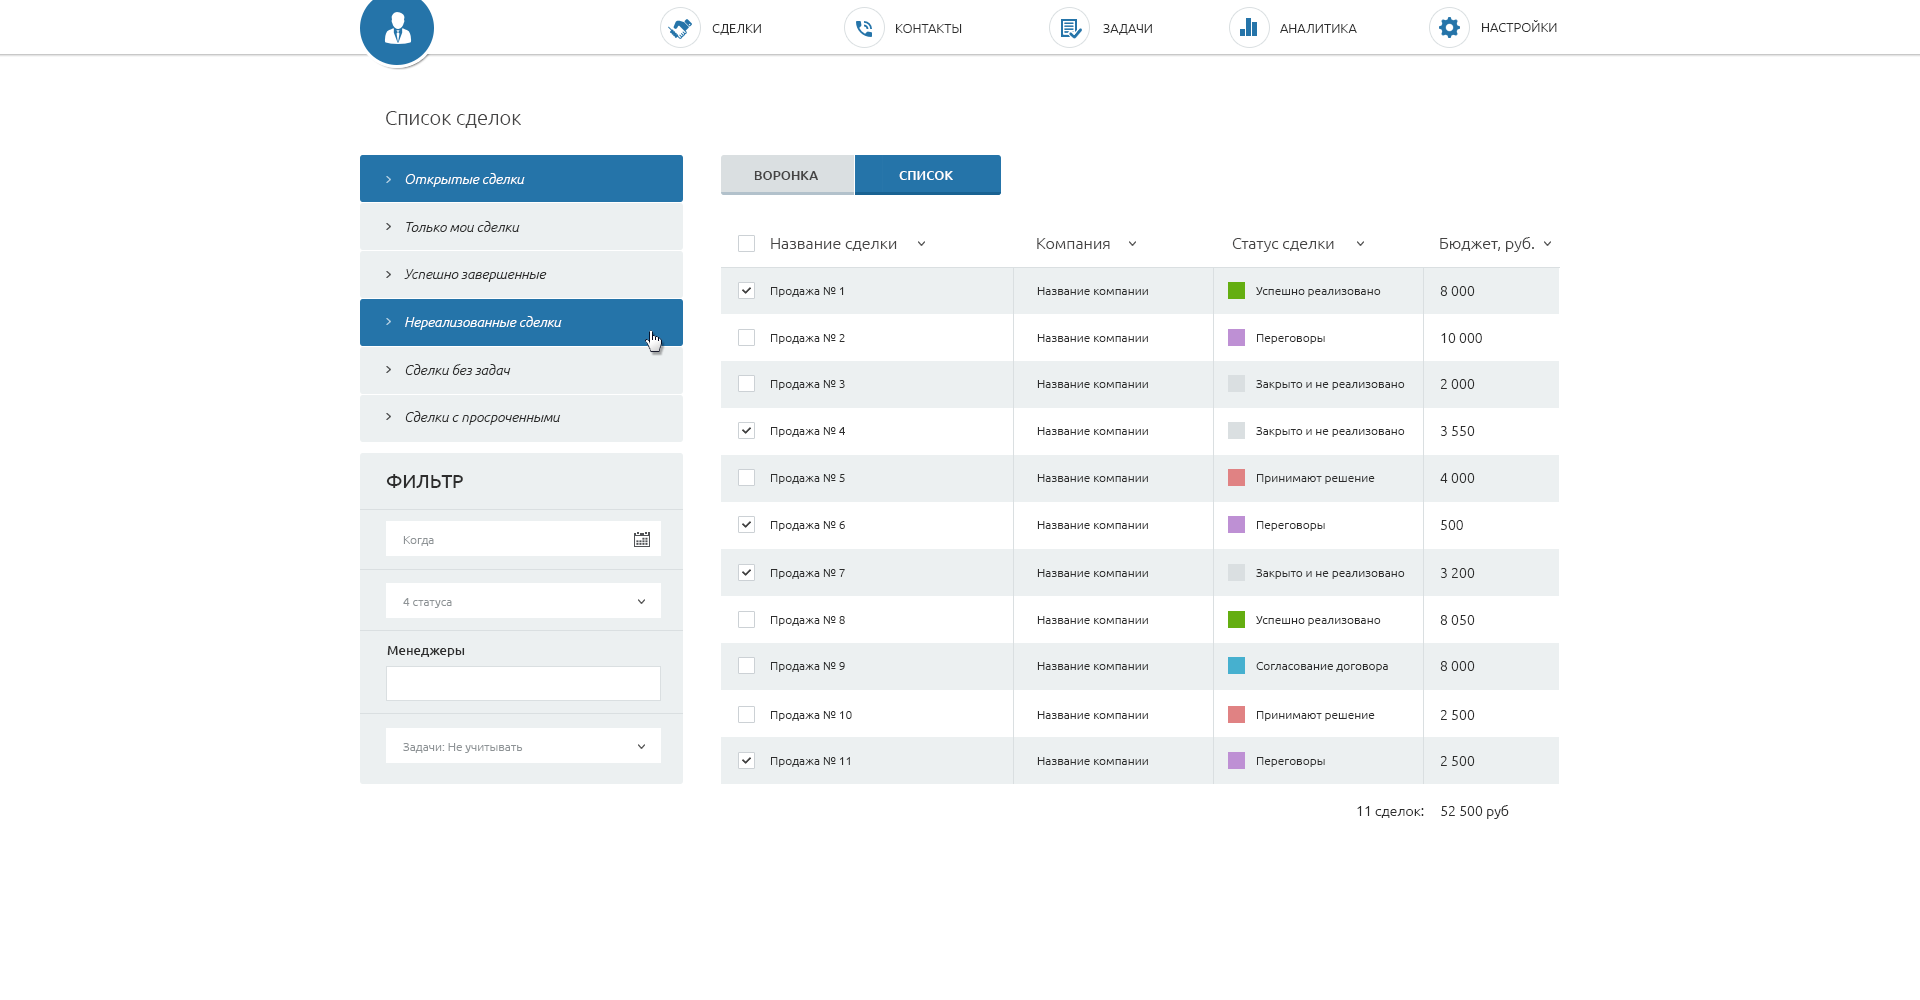
Task: Select the Нереализованные сделки filter
Action: click(x=521, y=322)
